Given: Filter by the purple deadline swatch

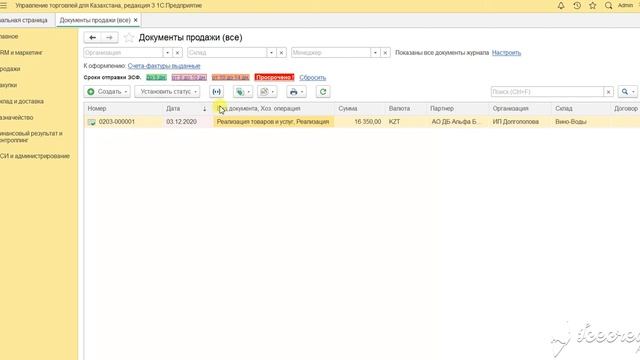Looking at the screenshot, I should pyautogui.click(x=189, y=78).
